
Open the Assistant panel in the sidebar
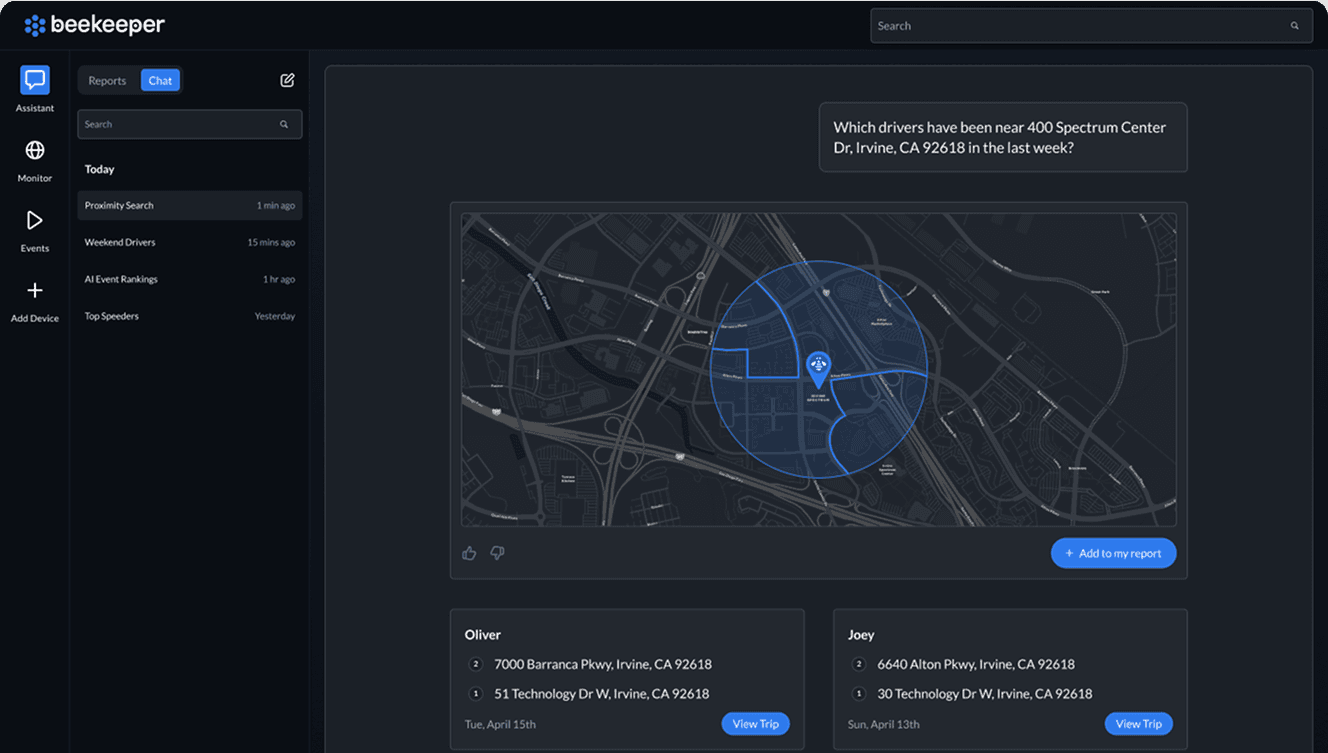click(34, 88)
